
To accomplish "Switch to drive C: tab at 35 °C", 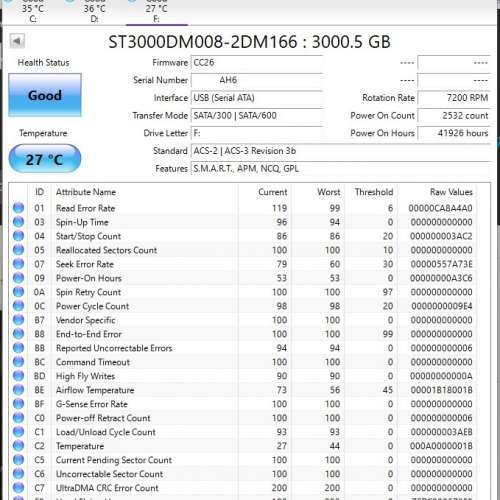I will [x=33, y=13].
